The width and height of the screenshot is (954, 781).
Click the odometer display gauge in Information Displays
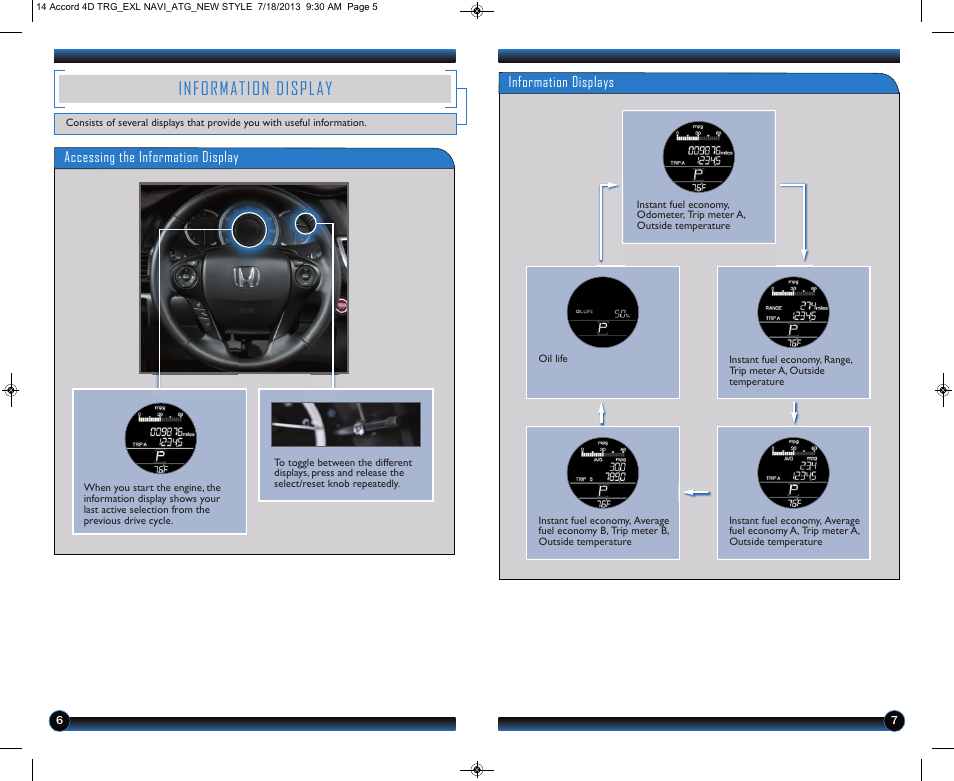[698, 157]
